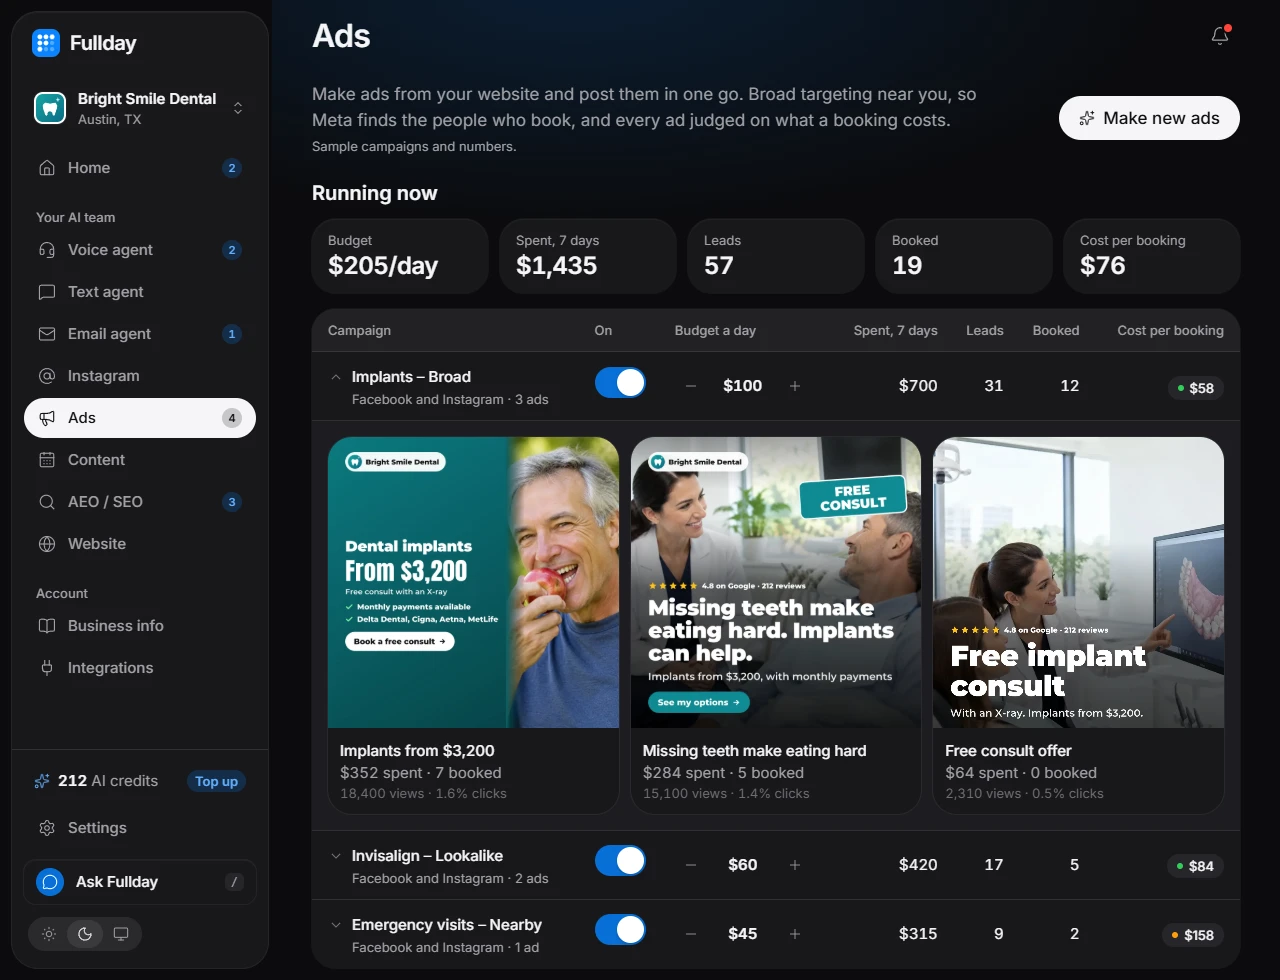Increase the Invisalign – Lookalike daily budget
The width and height of the screenshot is (1280, 980).
[795, 865]
